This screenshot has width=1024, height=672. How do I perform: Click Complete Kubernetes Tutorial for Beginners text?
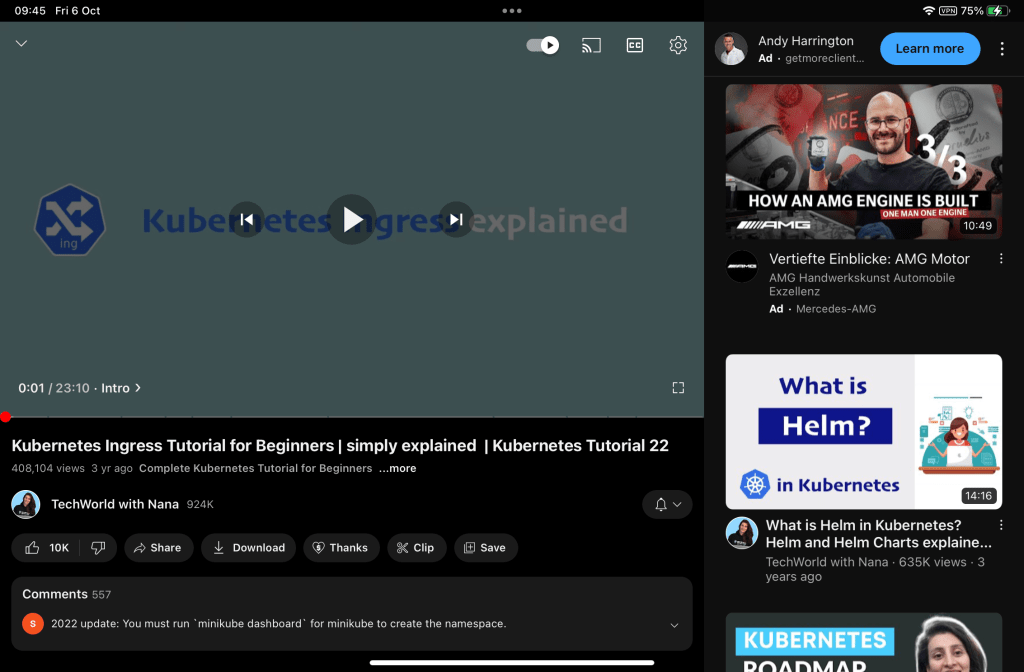pyautogui.click(x=255, y=468)
